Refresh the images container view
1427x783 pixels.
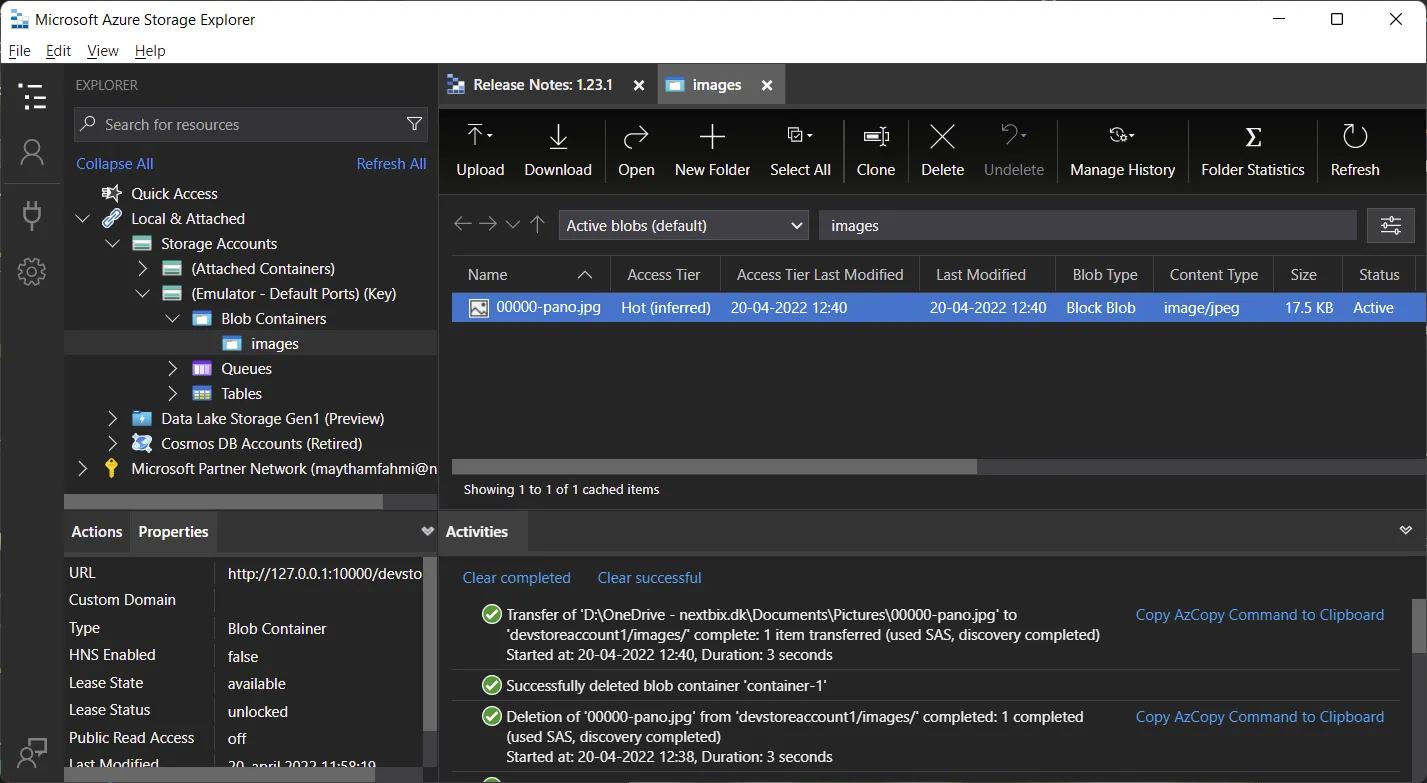tap(1354, 150)
